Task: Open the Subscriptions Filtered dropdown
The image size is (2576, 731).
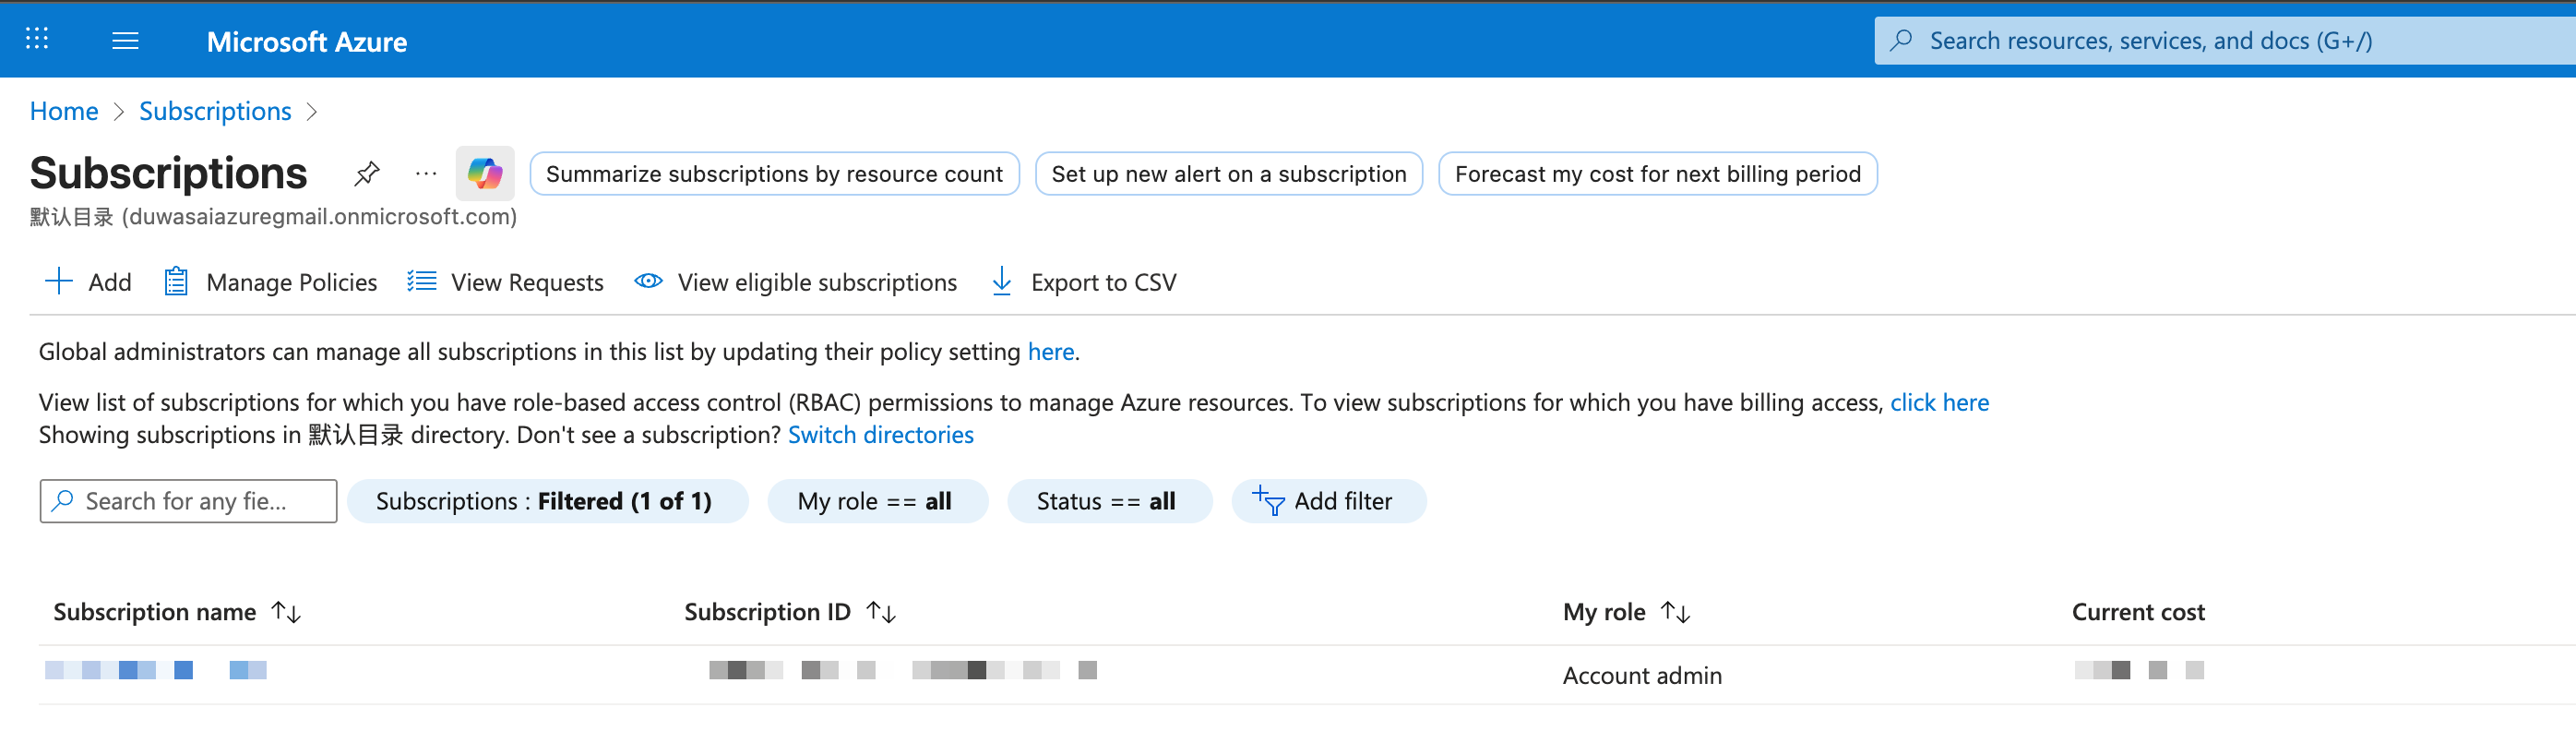Action: pyautogui.click(x=546, y=501)
